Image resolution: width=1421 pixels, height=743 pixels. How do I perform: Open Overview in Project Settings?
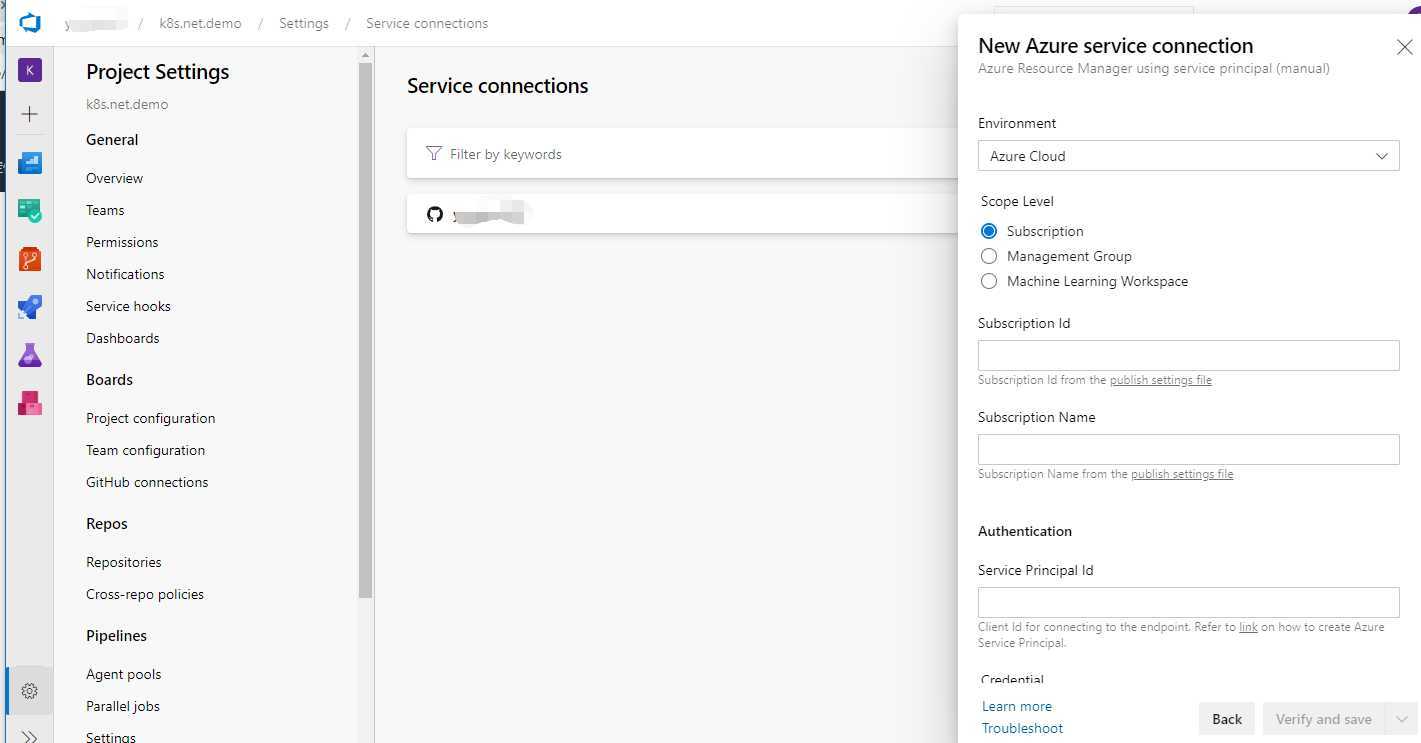click(114, 178)
